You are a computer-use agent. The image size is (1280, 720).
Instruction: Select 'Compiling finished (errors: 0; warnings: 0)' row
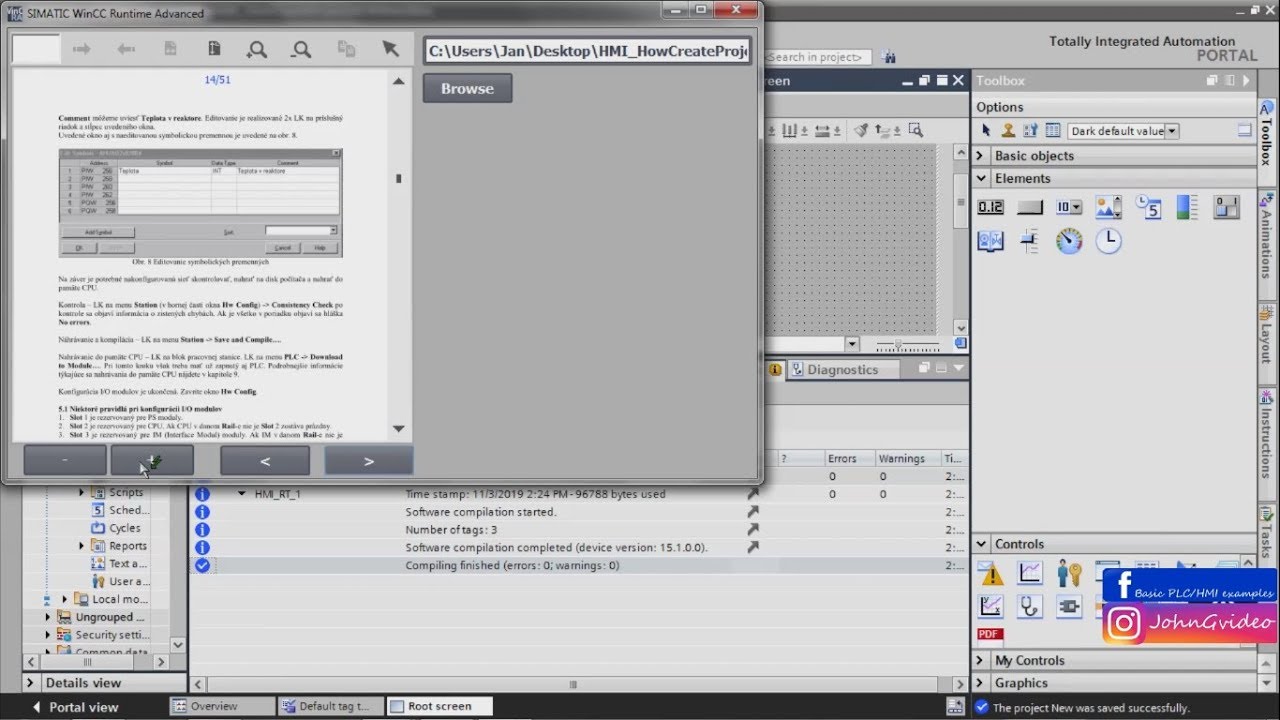click(x=578, y=566)
